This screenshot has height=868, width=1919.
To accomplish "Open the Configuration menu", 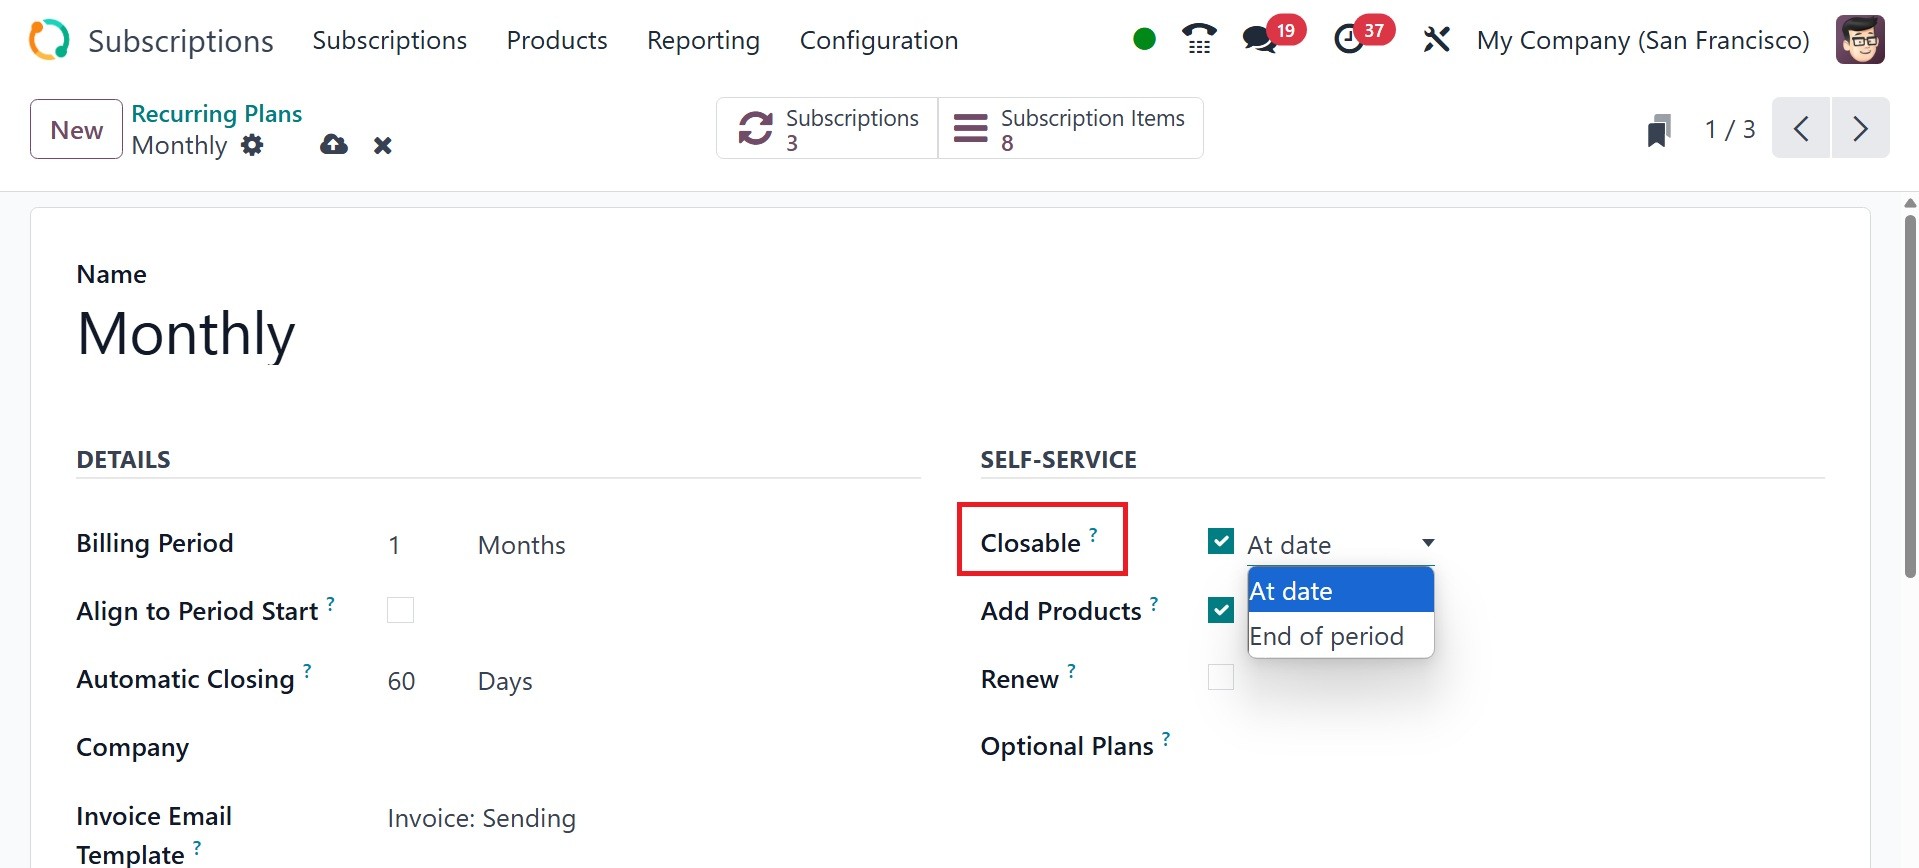I will 878,40.
